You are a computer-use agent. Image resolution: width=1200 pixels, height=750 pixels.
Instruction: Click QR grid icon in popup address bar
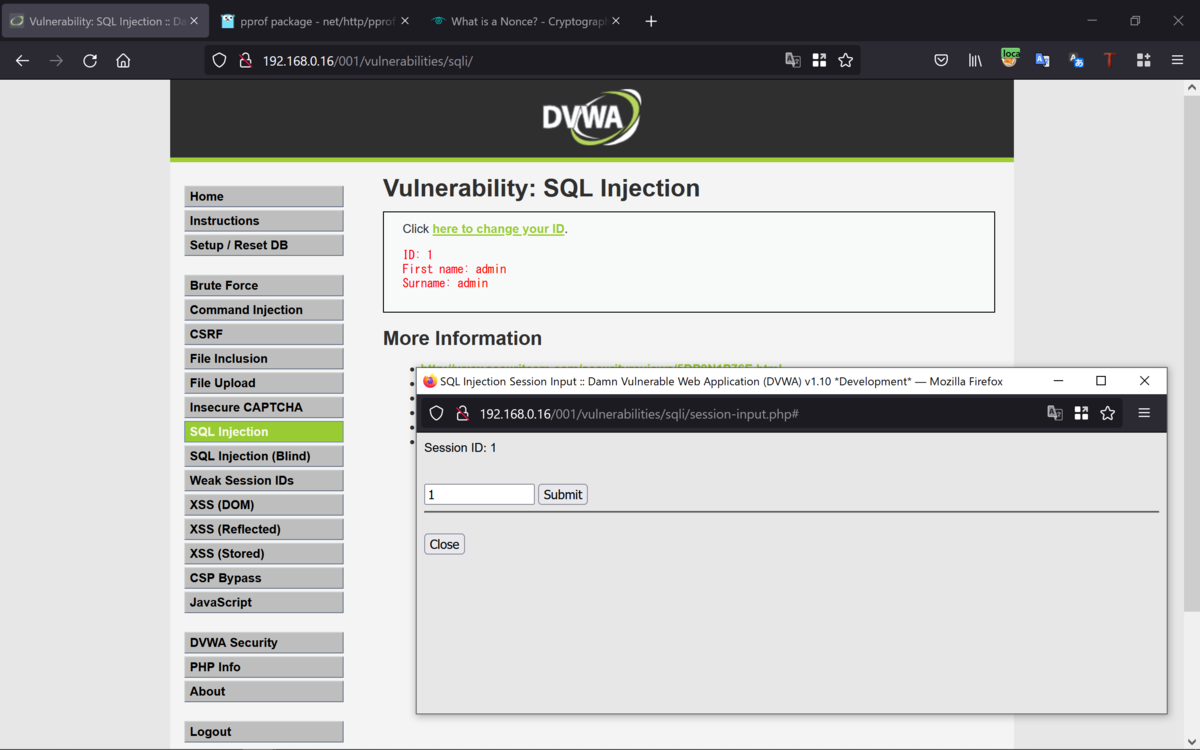click(x=1081, y=413)
